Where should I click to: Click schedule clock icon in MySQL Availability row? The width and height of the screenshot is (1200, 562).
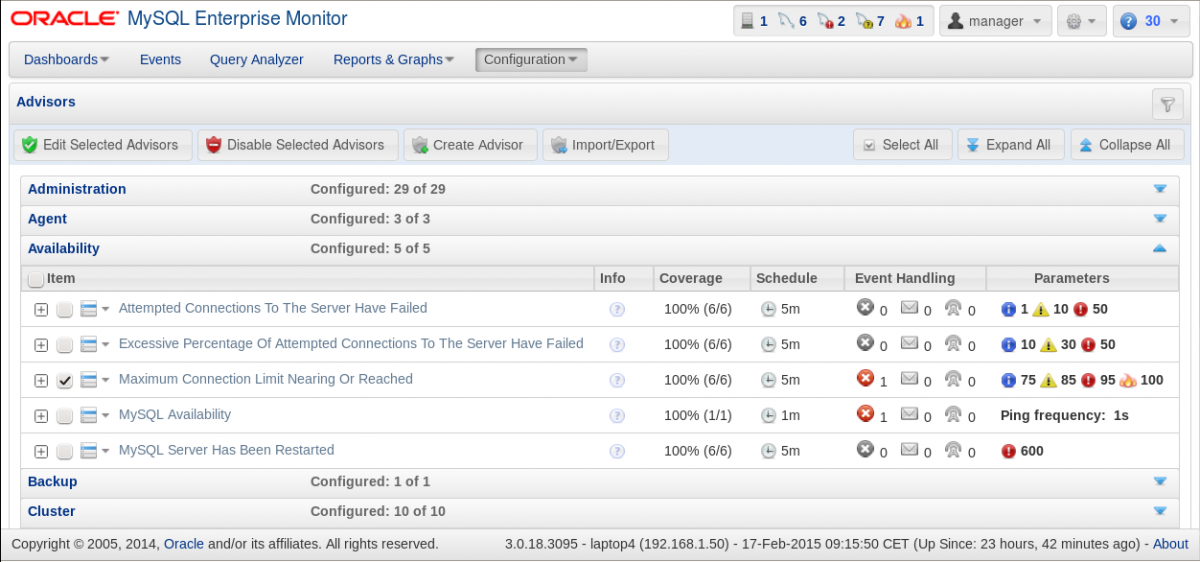coord(768,415)
